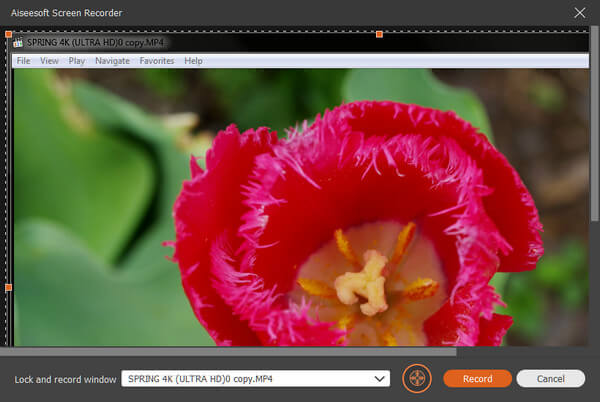Image resolution: width=600 pixels, height=402 pixels.
Task: Click the media player icon before SPRING 4K title
Action: click(17, 44)
